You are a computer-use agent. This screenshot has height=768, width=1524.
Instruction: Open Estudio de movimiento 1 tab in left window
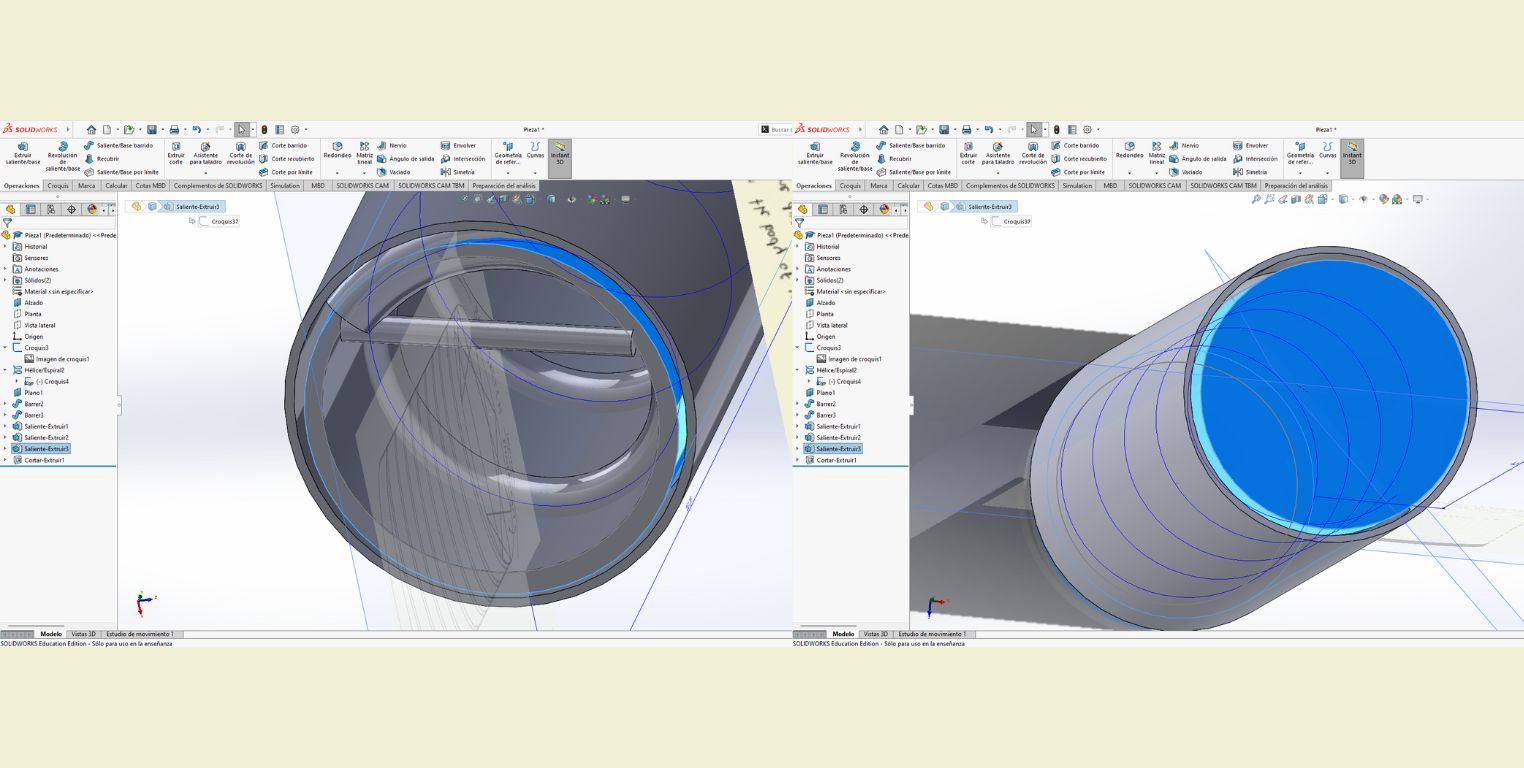[x=140, y=634]
